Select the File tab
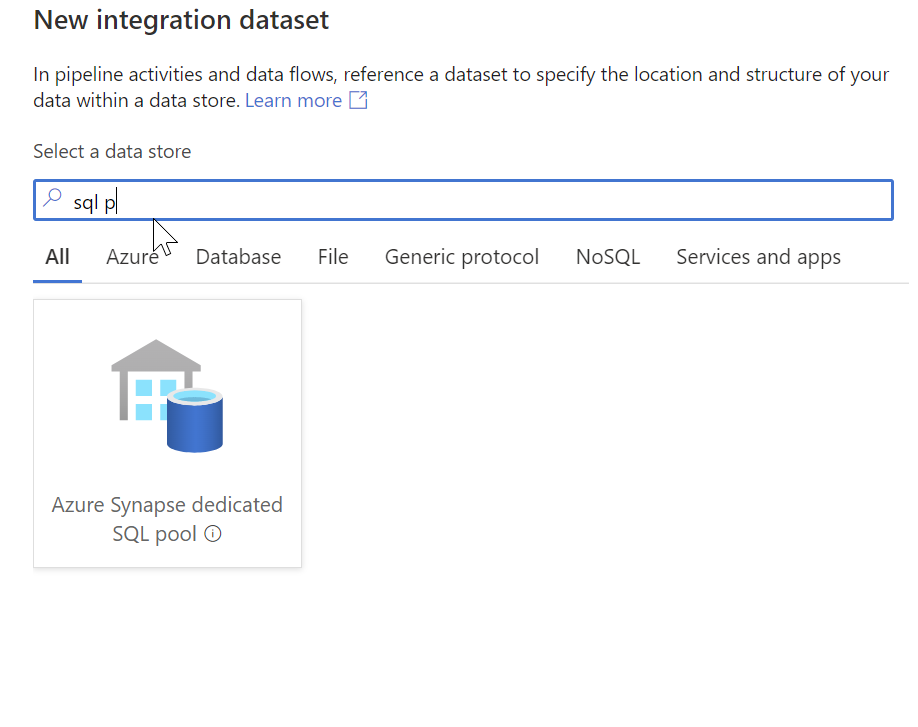This screenshot has height=727, width=918. tap(333, 257)
